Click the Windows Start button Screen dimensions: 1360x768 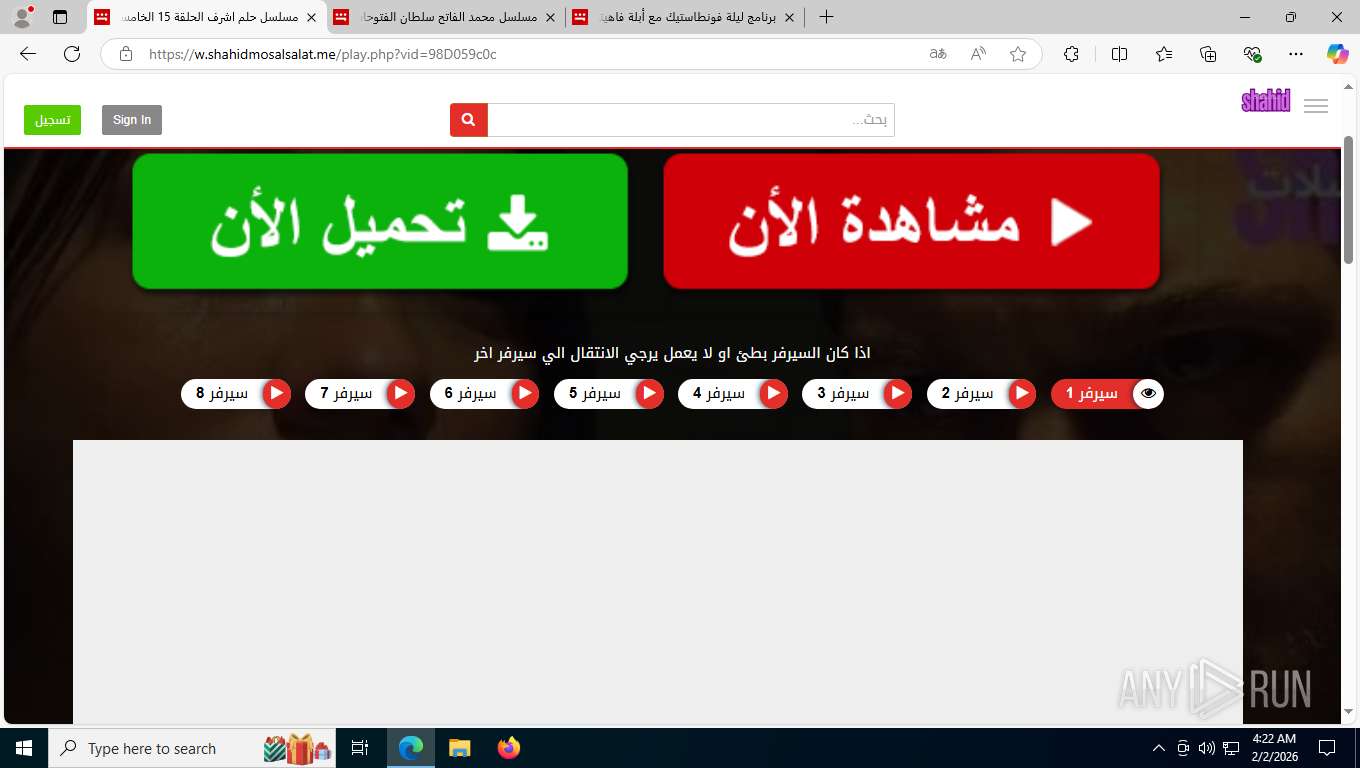point(24,748)
